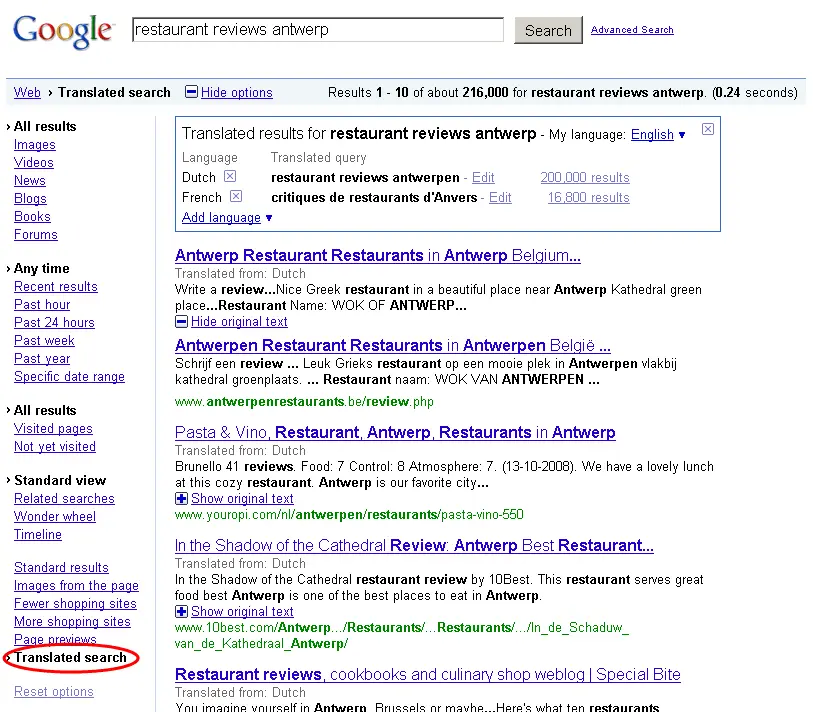Focus the search query input field
This screenshot has width=813, height=712.
coord(318,30)
